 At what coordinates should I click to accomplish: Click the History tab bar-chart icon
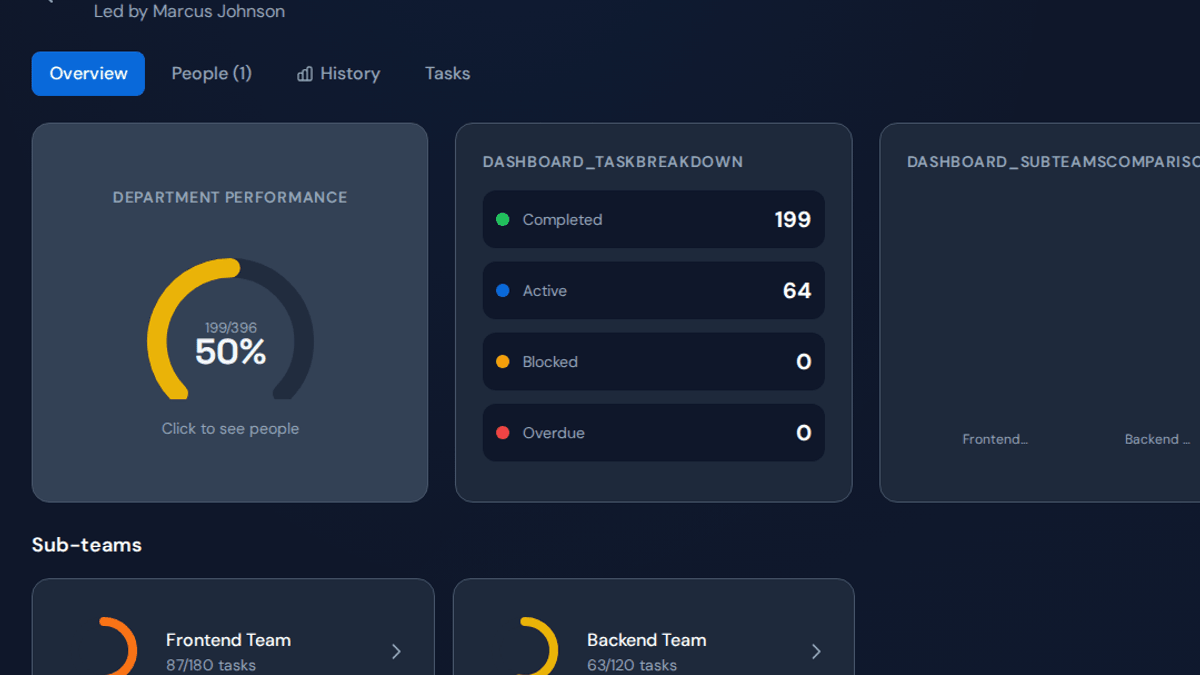click(305, 74)
